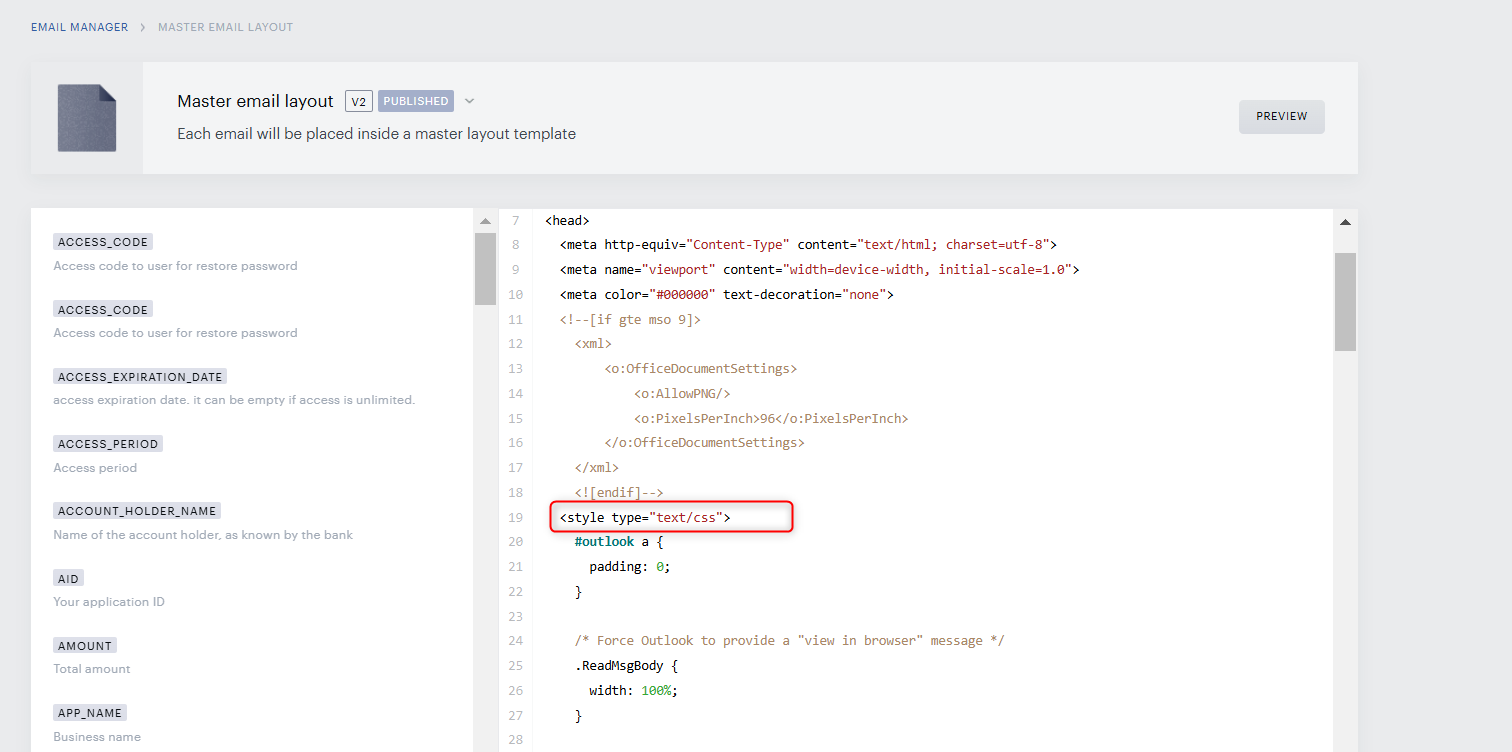
Task: Click the variables list scroll-up arrow
Action: click(x=485, y=221)
